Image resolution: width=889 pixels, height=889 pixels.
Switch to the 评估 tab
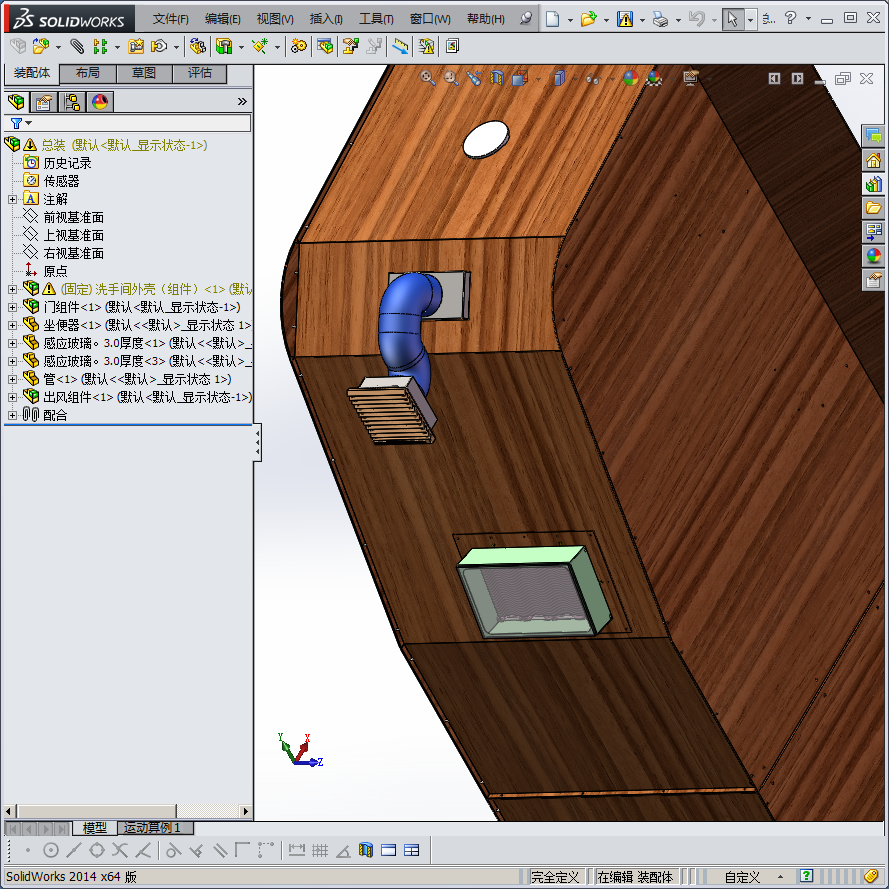tap(200, 73)
